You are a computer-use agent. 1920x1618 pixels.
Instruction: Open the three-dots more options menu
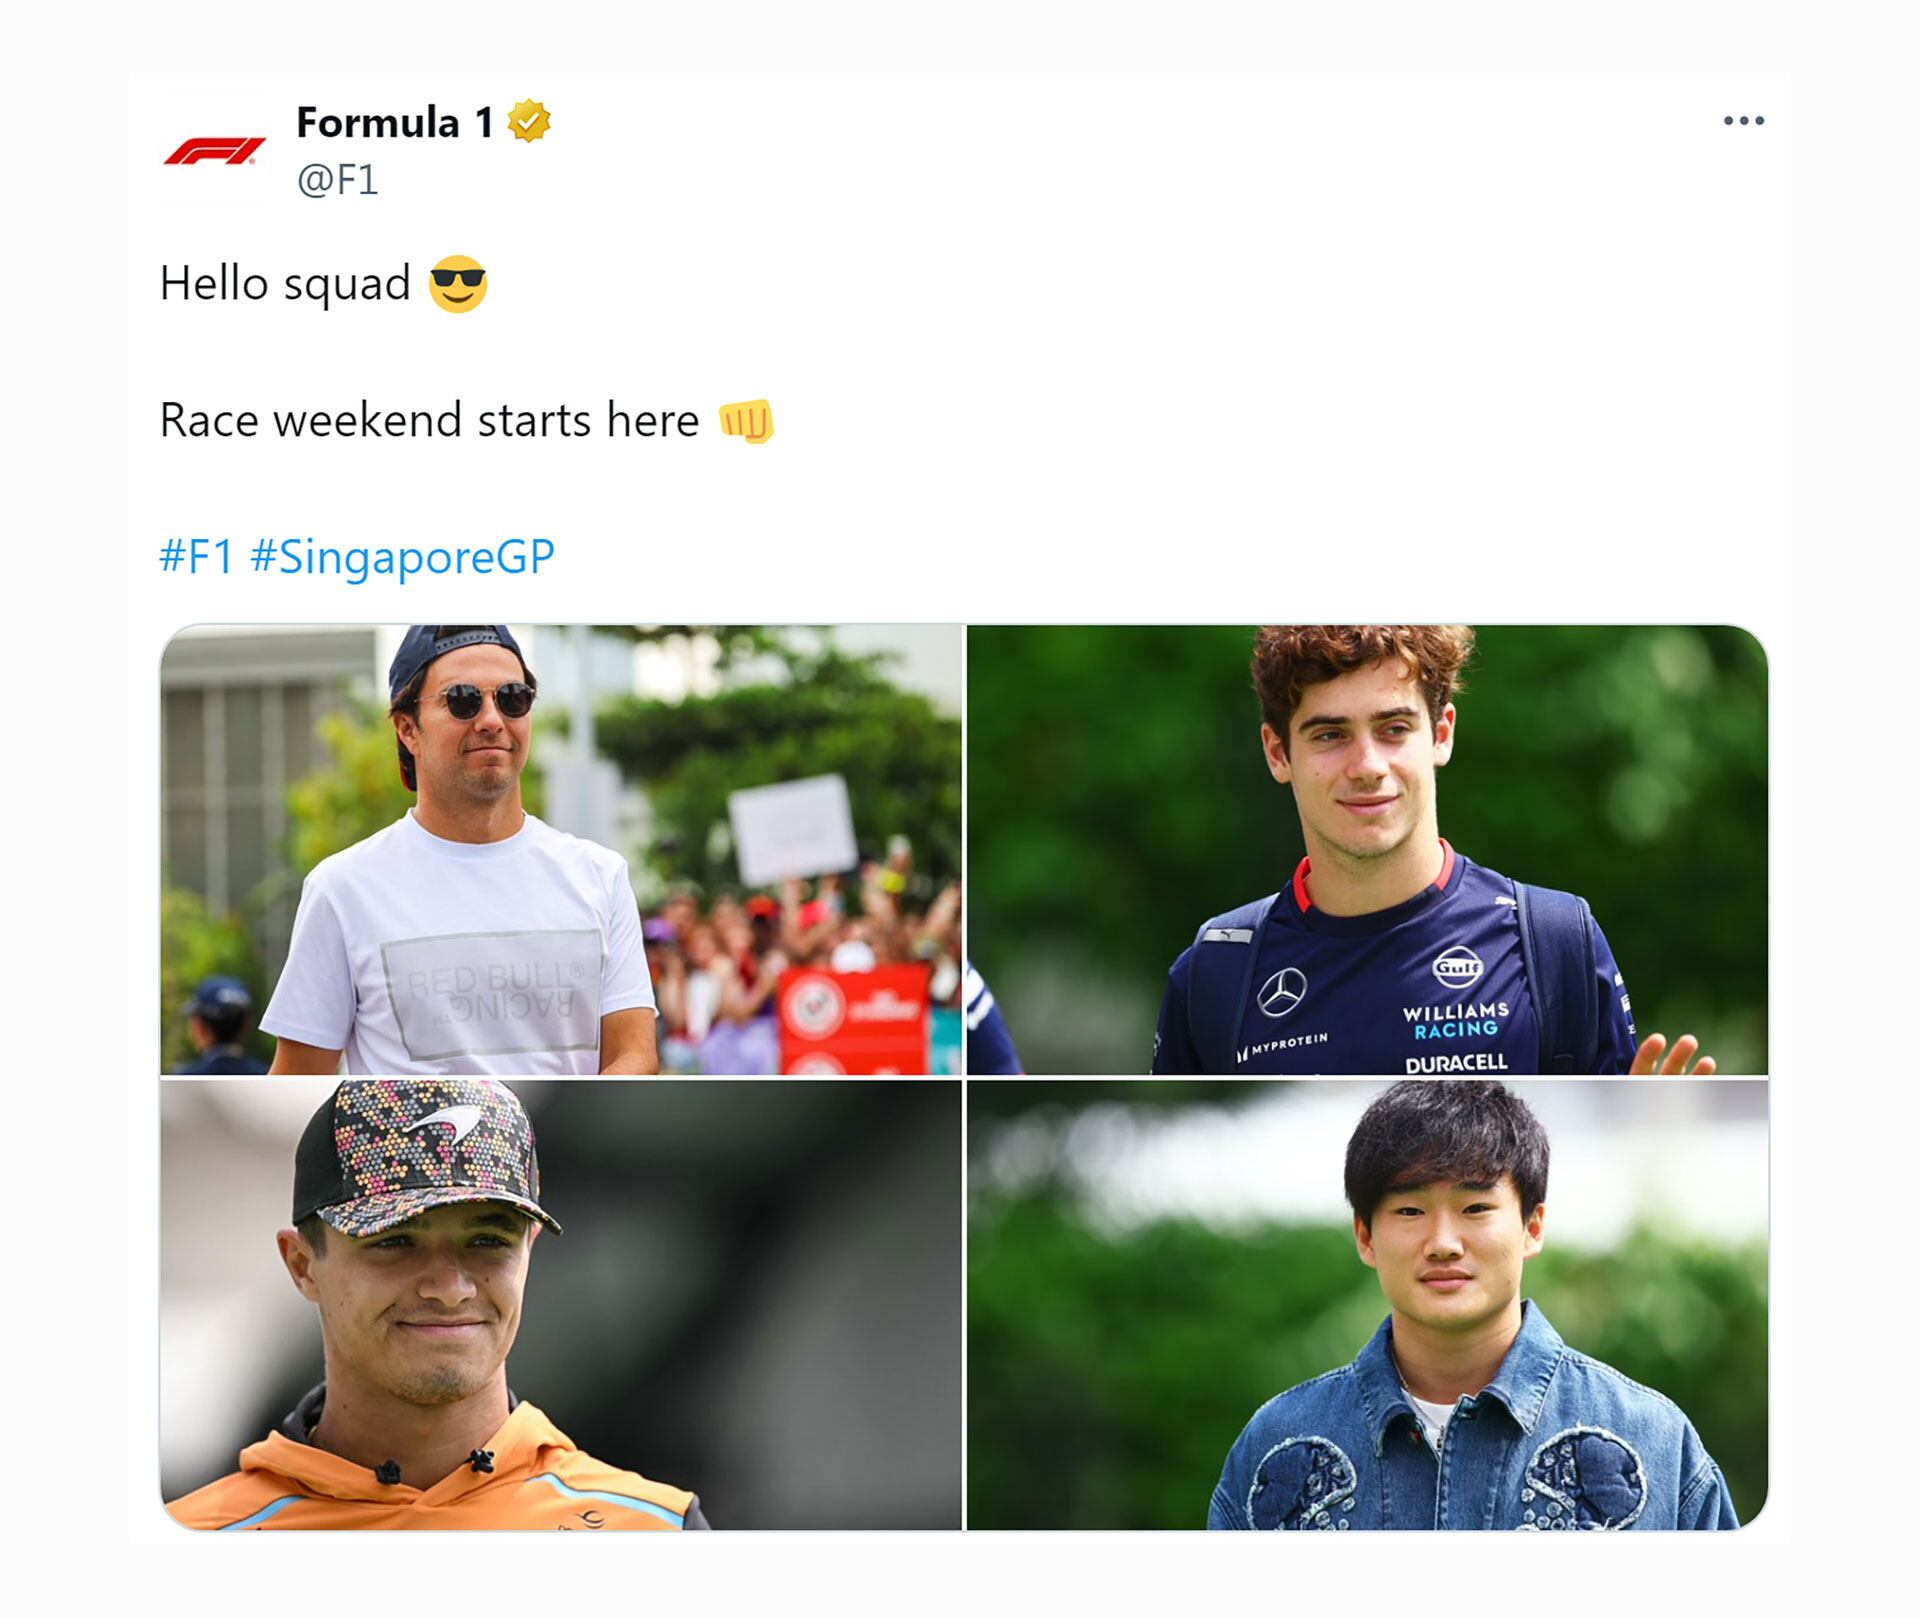1743,121
